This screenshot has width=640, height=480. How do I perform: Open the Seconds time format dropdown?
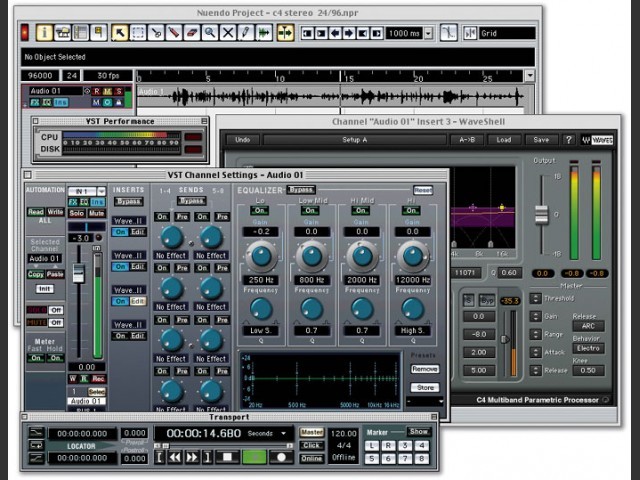pos(284,433)
